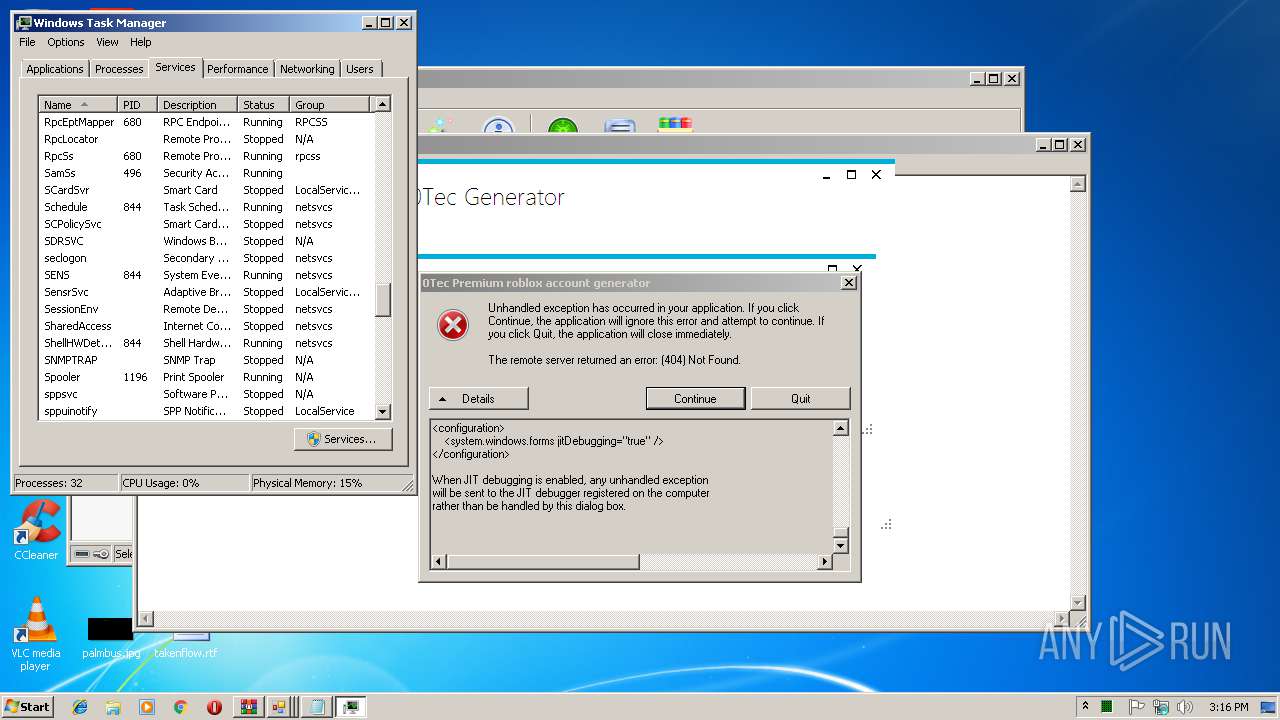Open Google Chrome from the taskbar
1280x720 pixels.
point(180,706)
